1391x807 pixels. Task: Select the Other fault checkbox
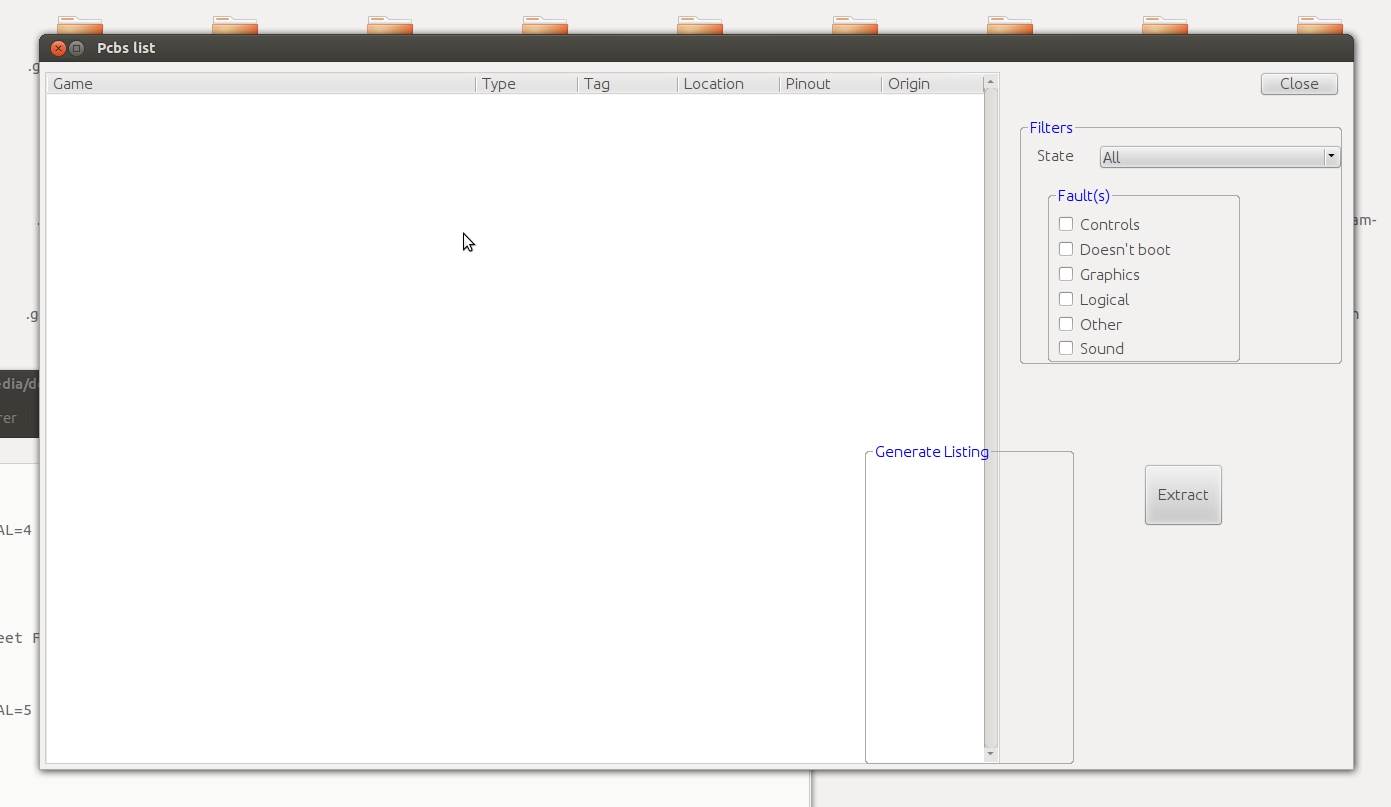click(x=1066, y=324)
